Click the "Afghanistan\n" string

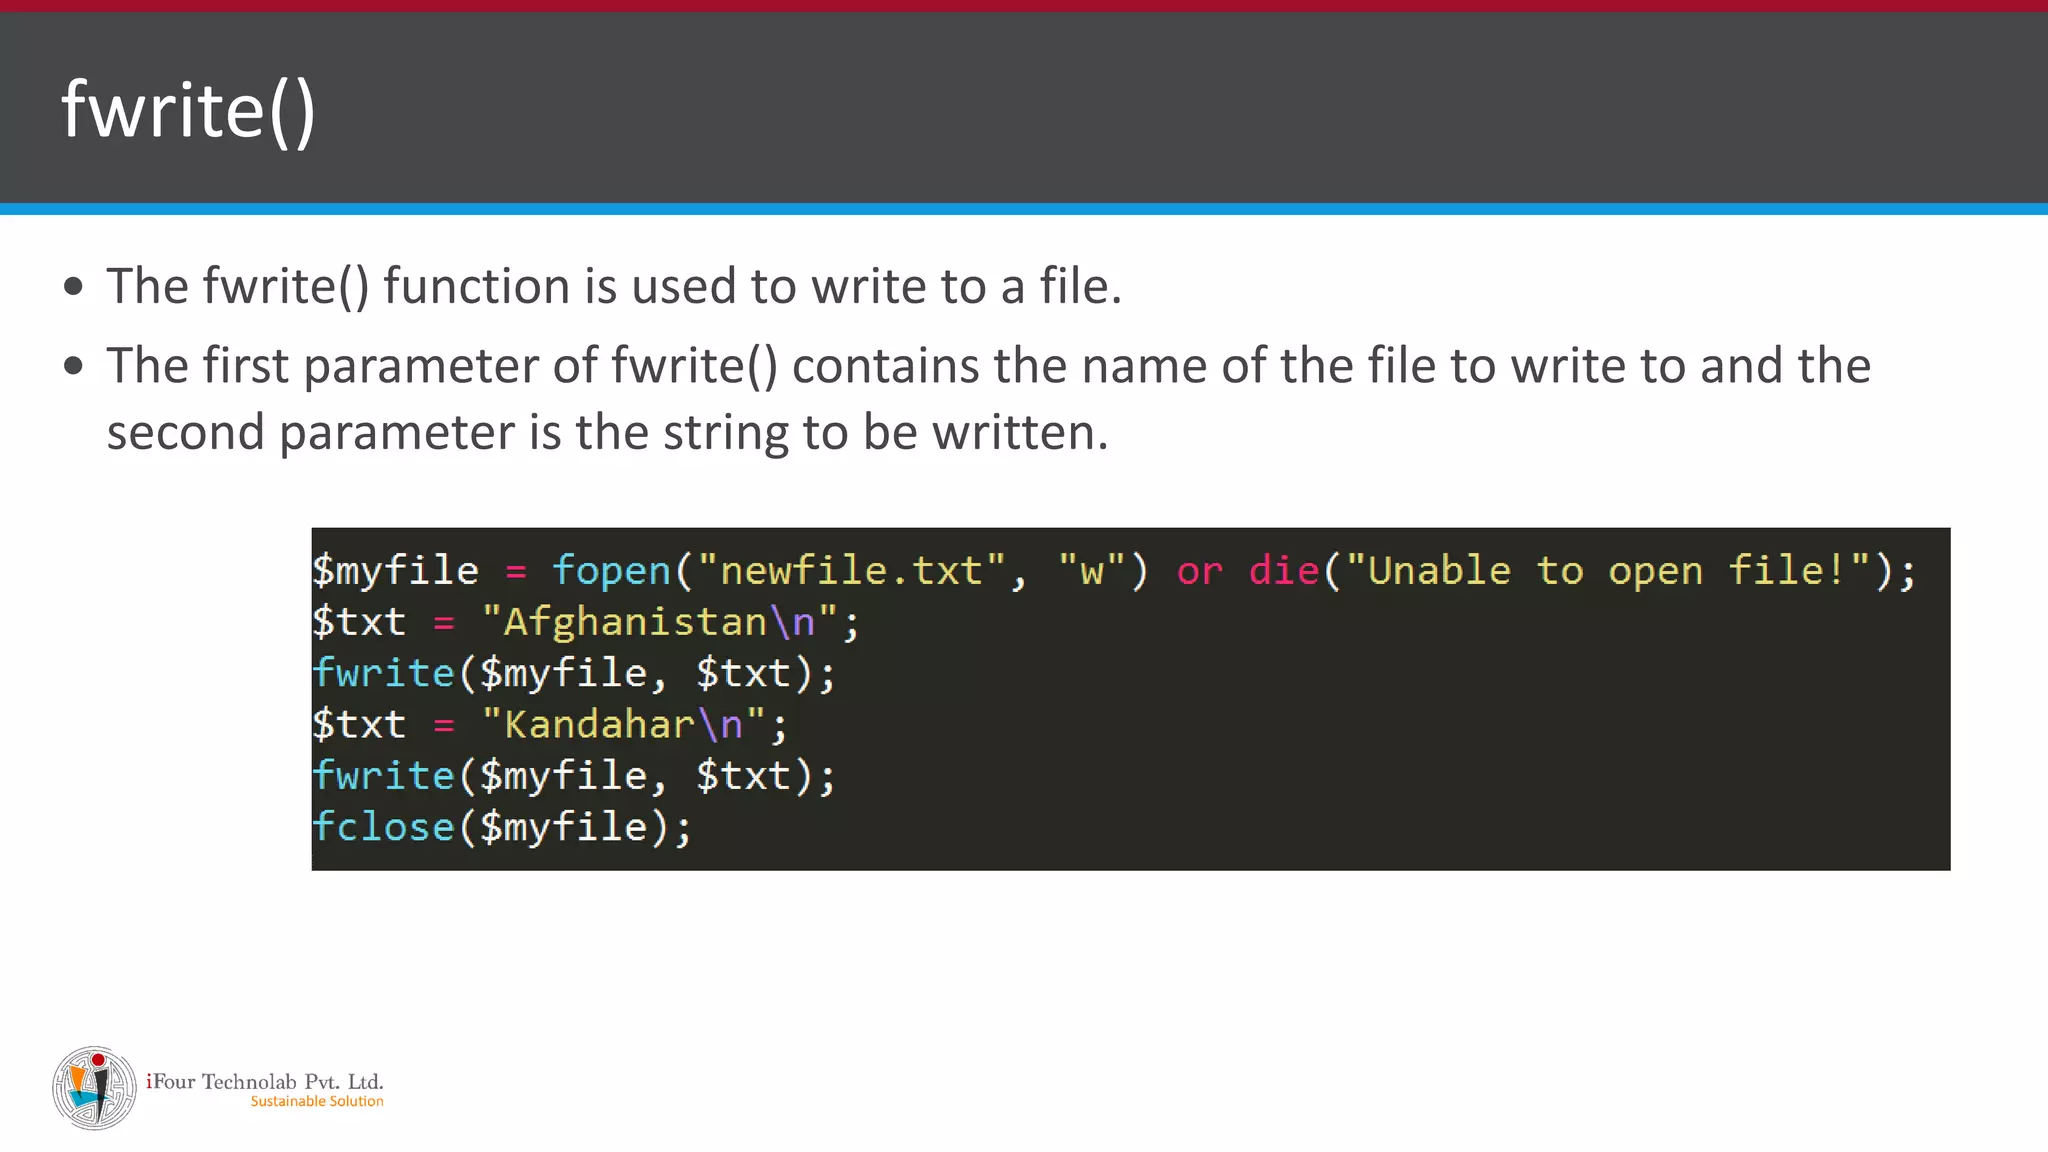coord(659,622)
